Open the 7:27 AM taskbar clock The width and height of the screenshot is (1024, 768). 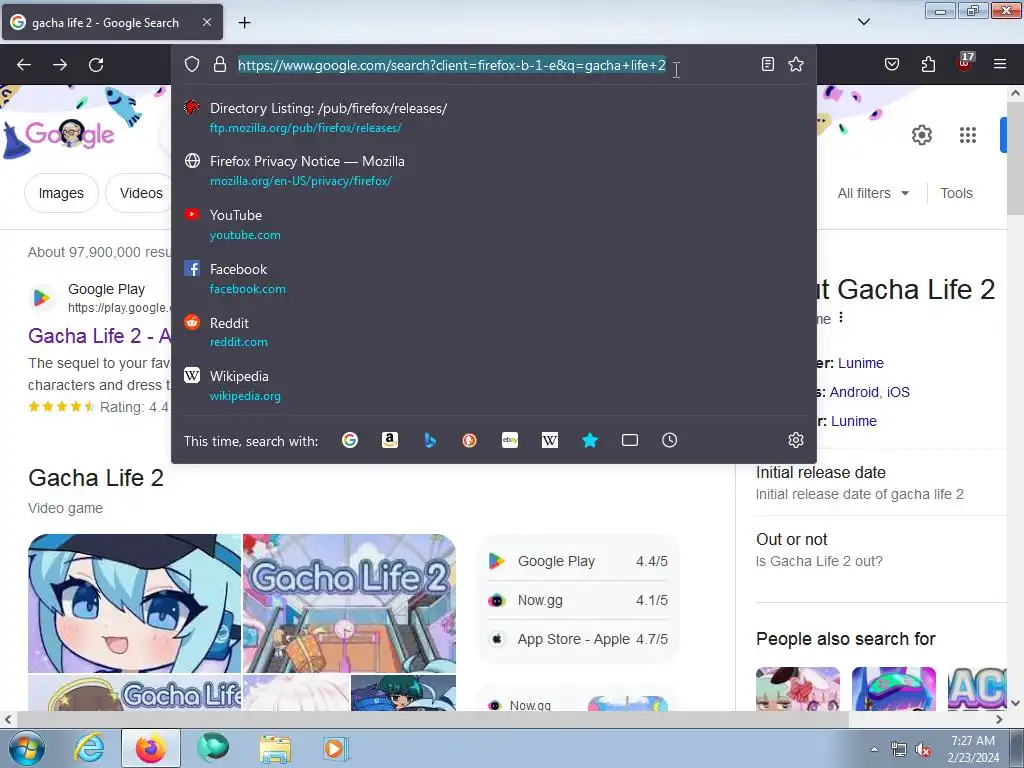(973, 749)
